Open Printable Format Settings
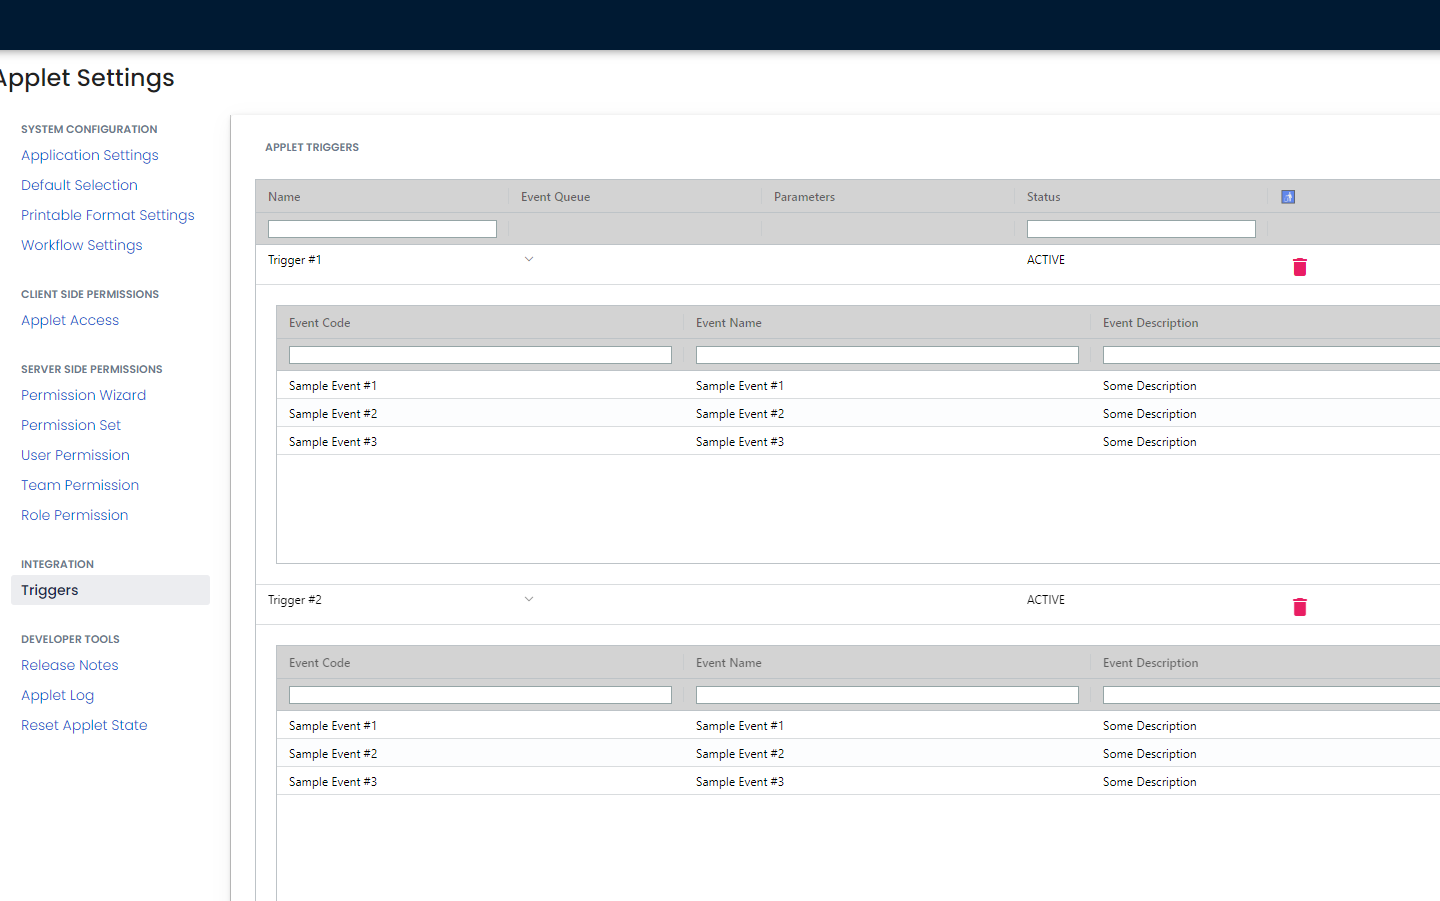The width and height of the screenshot is (1440, 901). tap(108, 215)
